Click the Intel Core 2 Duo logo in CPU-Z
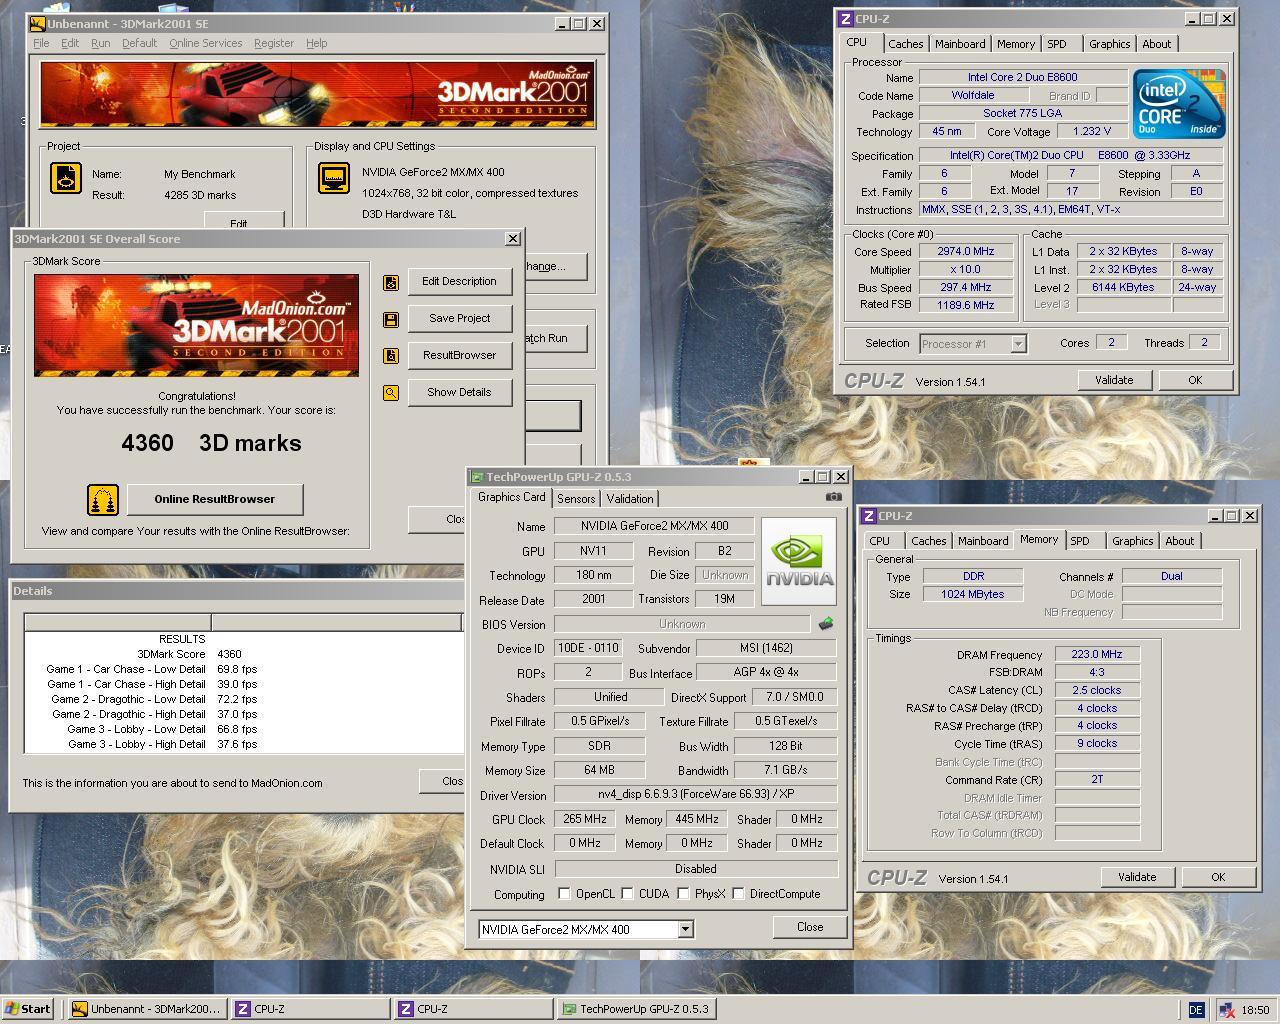Image resolution: width=1280 pixels, height=1024 pixels. tap(1178, 103)
